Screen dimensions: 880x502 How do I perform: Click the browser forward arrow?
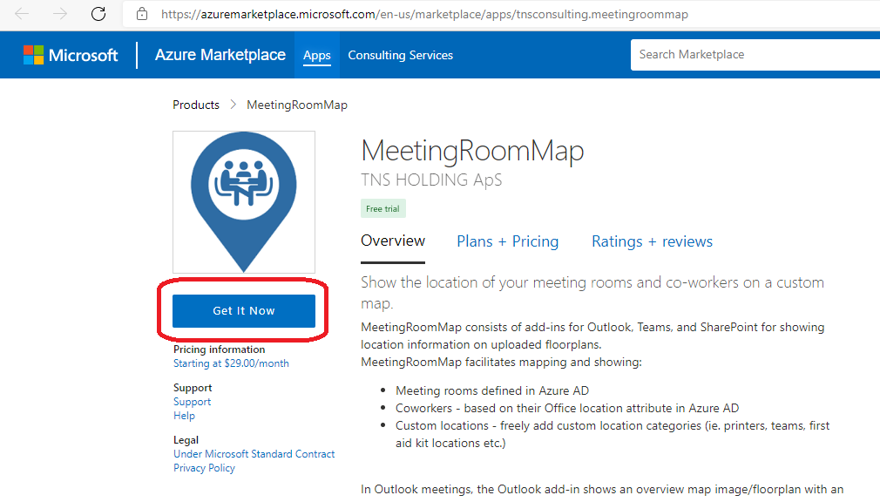[59, 13]
